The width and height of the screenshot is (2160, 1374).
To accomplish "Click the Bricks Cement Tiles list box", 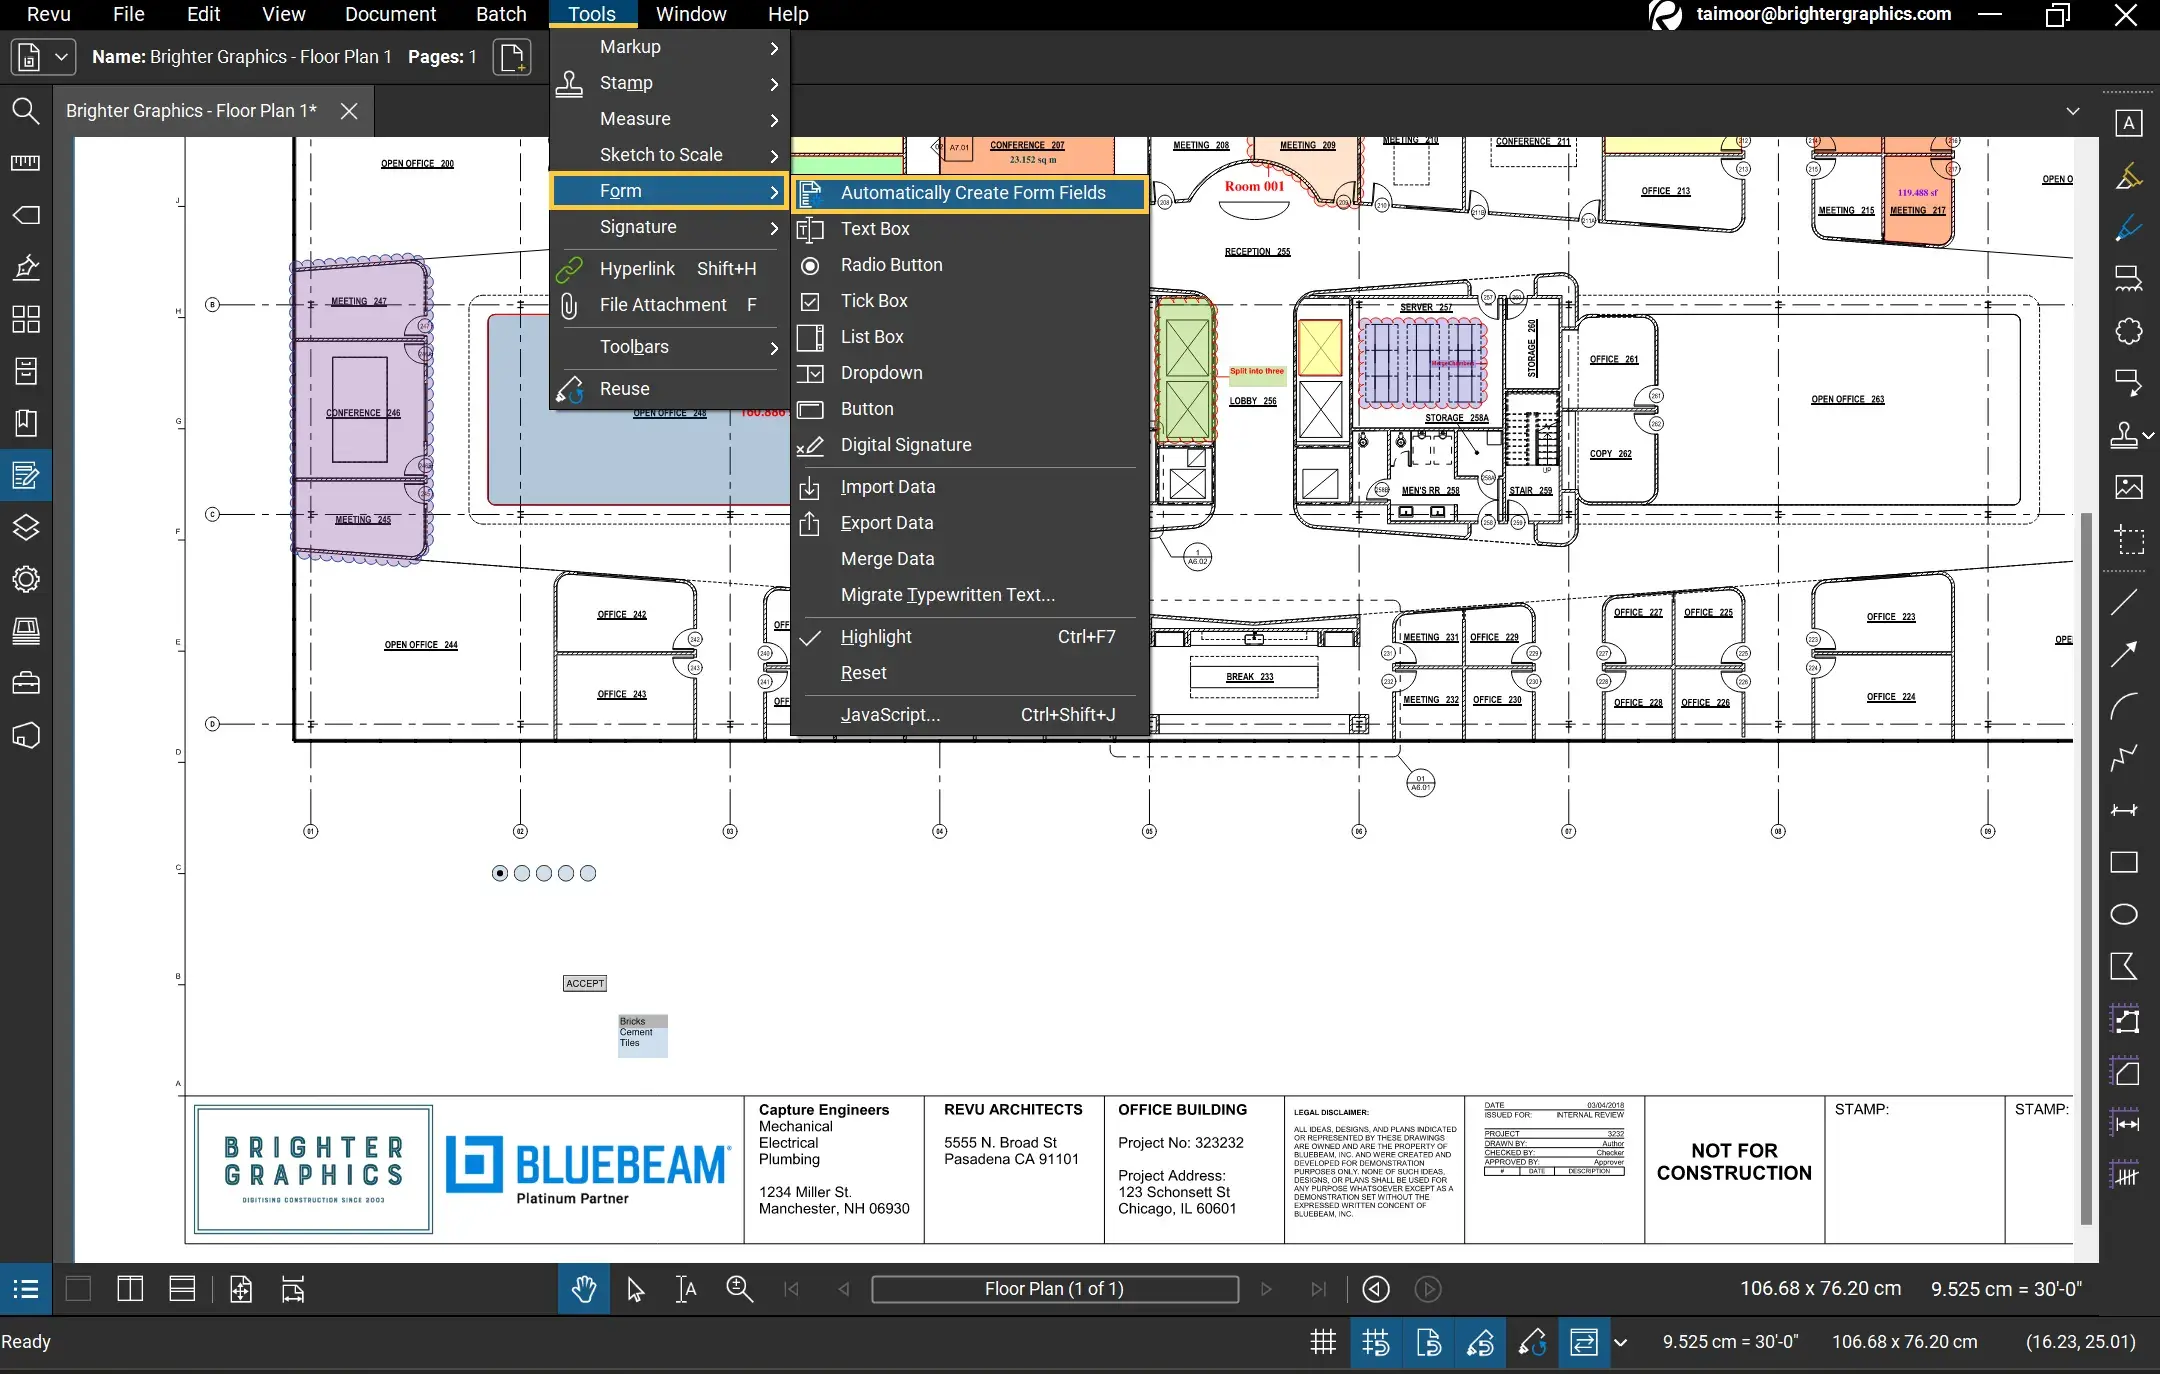I will click(643, 1036).
